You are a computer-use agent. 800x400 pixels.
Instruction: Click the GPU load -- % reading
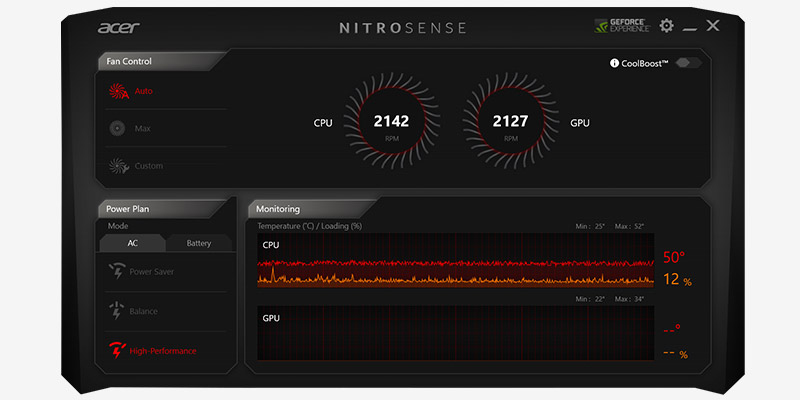[x=676, y=353]
